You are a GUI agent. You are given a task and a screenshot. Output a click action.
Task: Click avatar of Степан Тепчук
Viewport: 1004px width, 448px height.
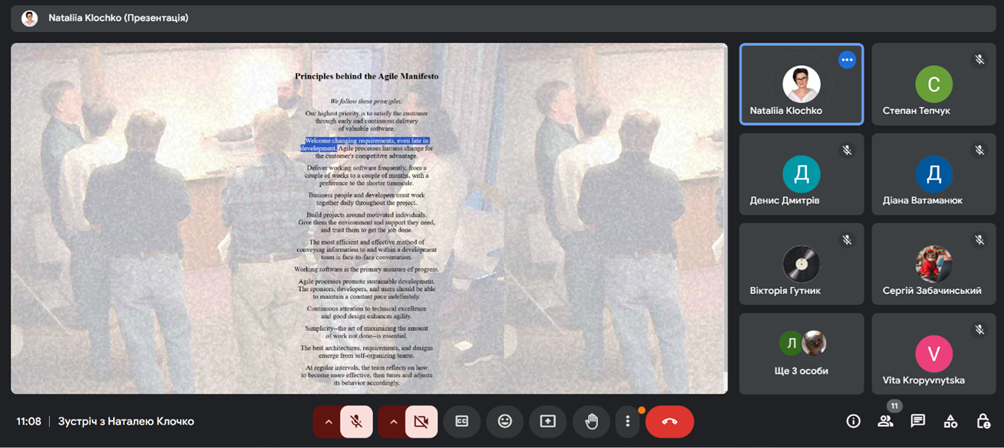tap(934, 84)
